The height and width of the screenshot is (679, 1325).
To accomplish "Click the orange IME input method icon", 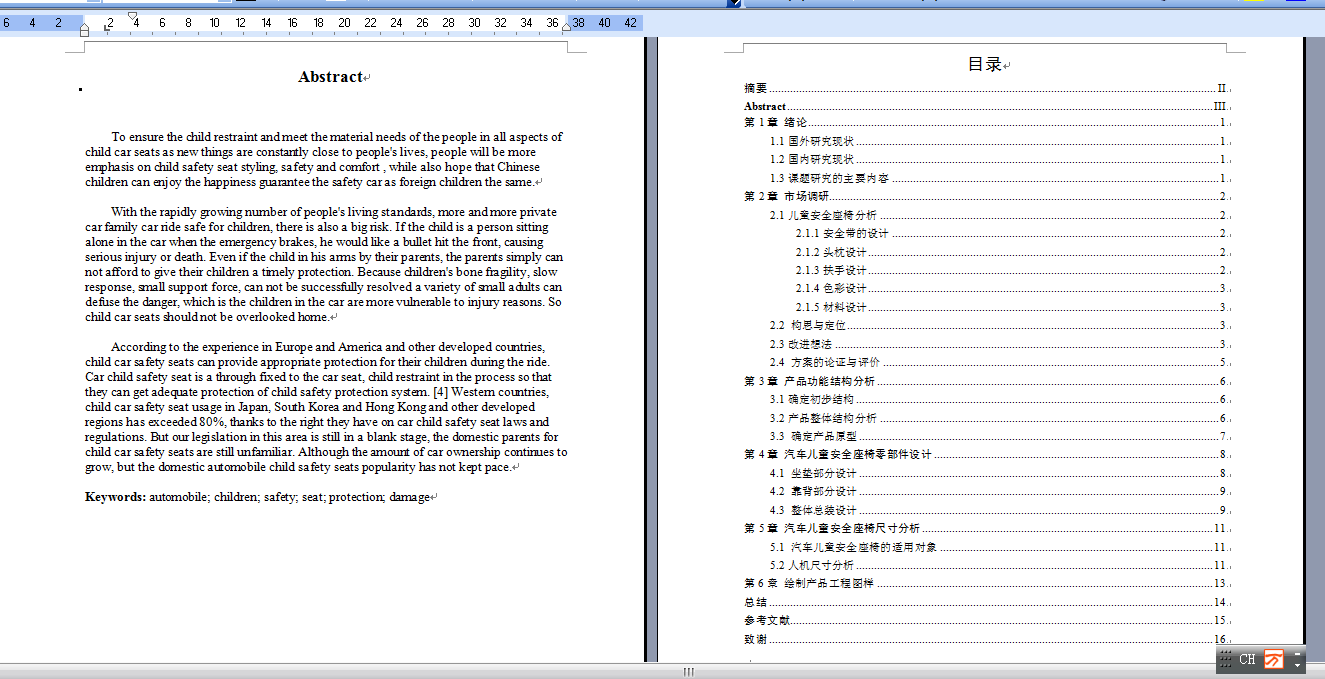I will pyautogui.click(x=1273, y=660).
